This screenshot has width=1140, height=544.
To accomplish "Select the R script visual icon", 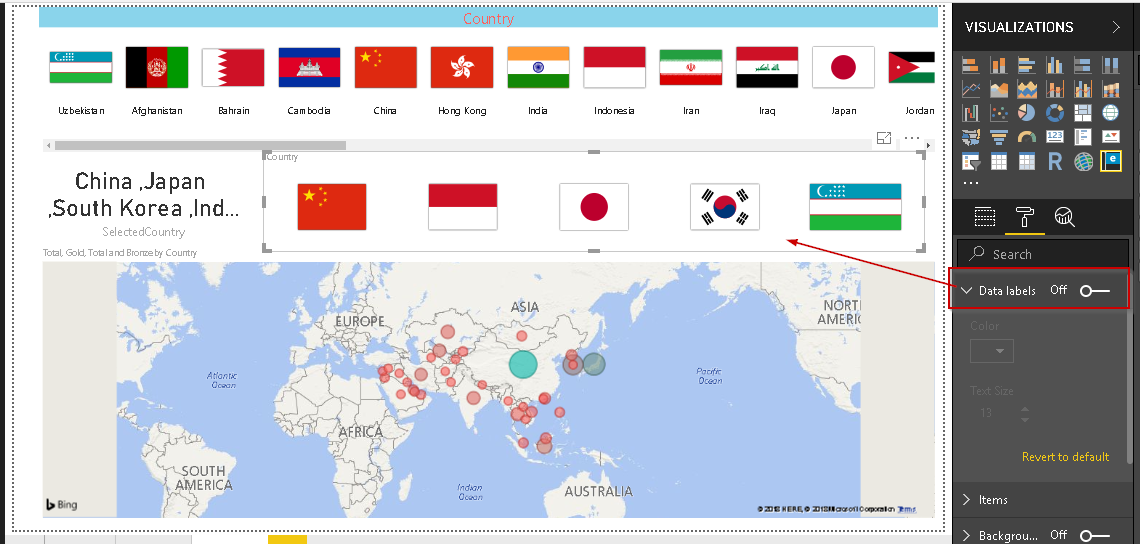I will pyautogui.click(x=1055, y=161).
